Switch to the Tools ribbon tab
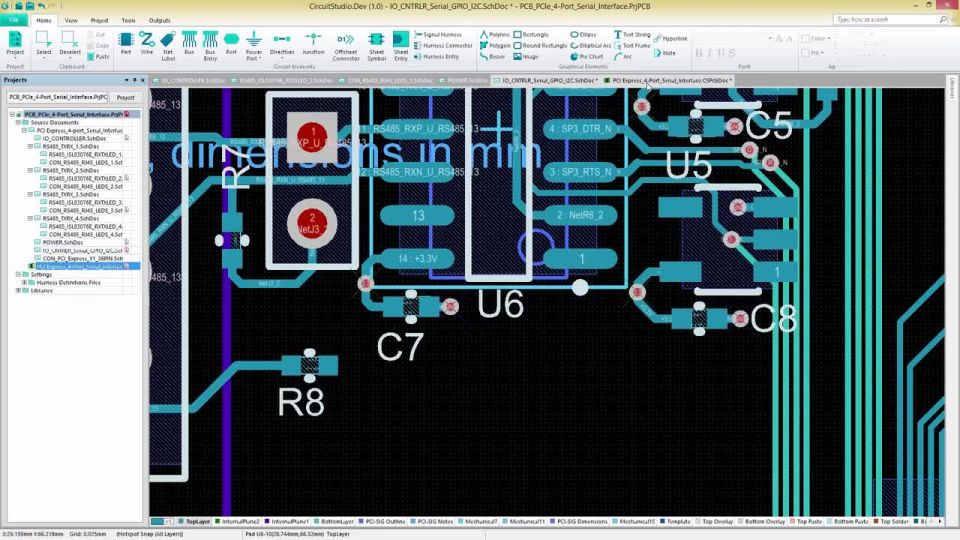960x540 pixels. (x=128, y=20)
